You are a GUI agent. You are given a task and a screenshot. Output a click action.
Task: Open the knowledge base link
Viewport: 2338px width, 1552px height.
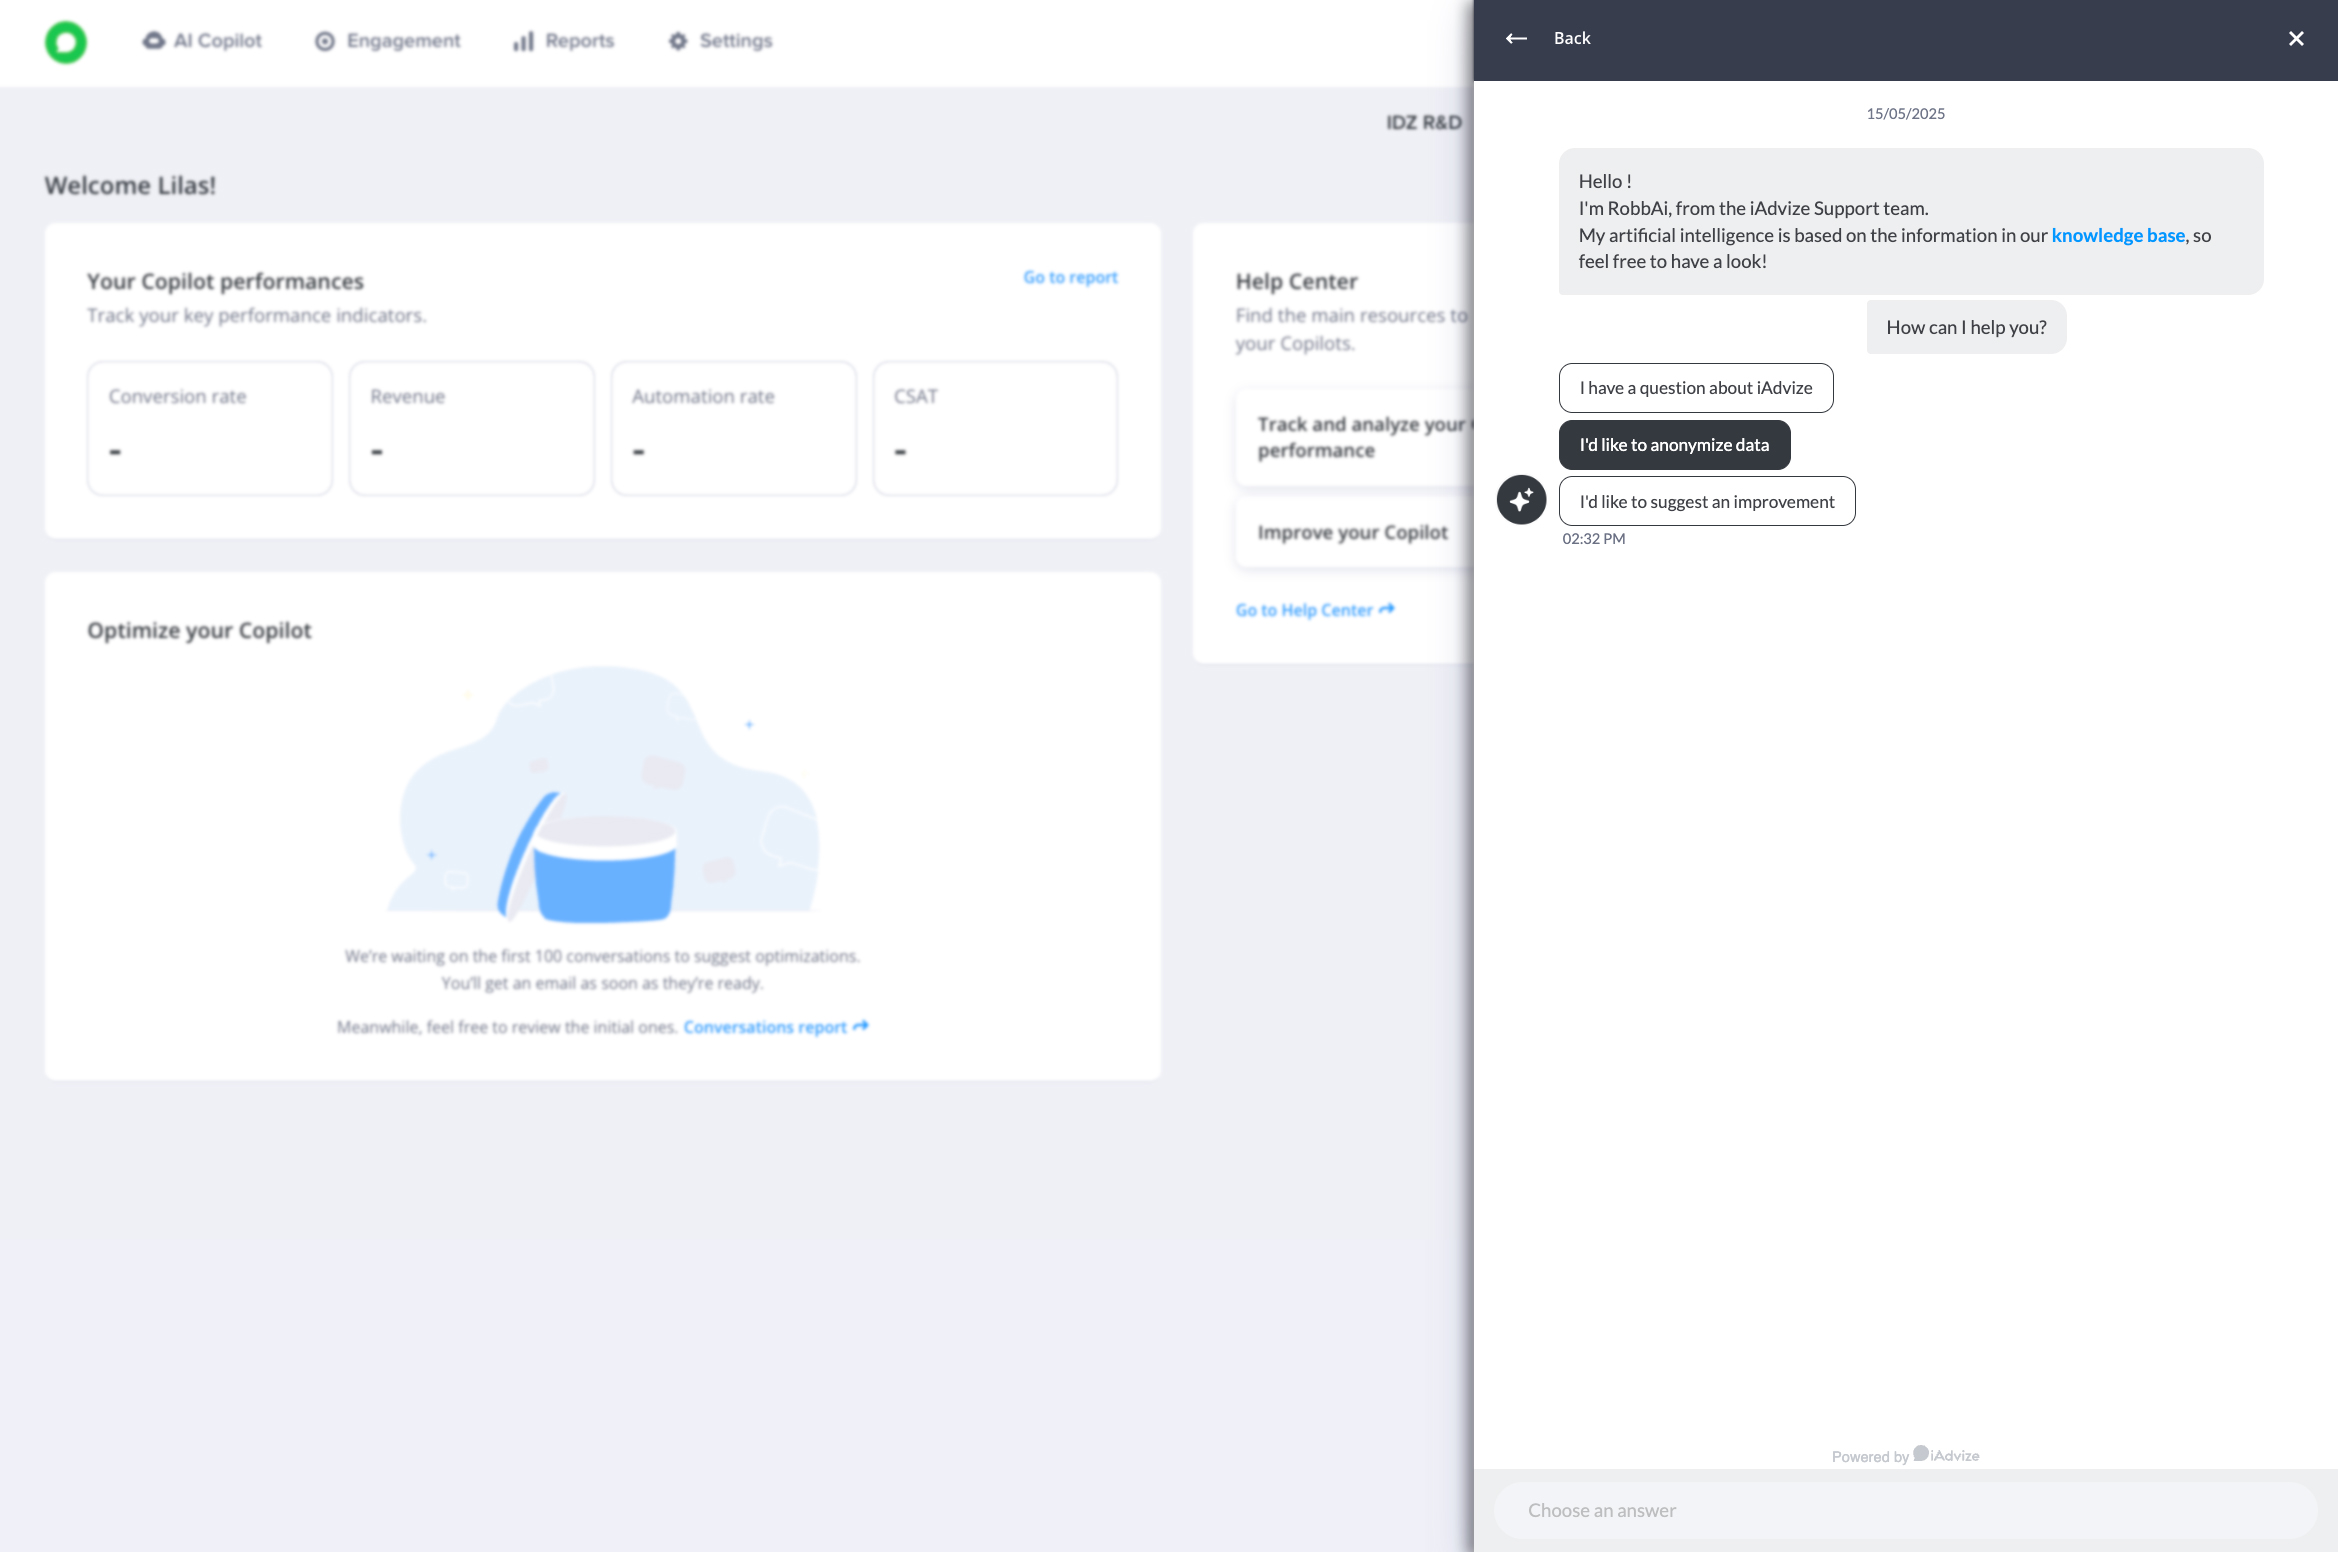tap(2117, 236)
